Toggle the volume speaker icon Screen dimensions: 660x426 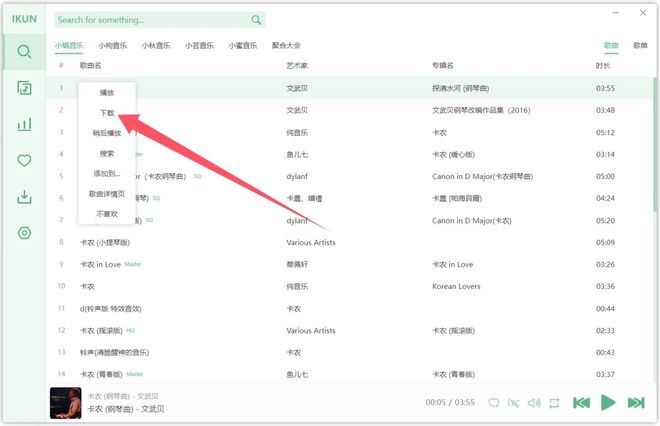pos(534,403)
